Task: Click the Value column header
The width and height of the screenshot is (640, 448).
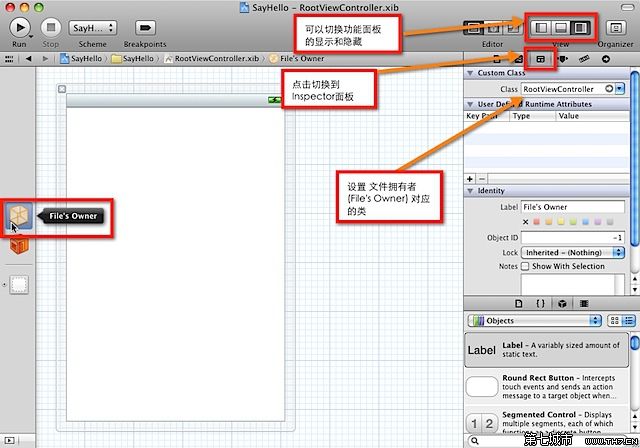Action: click(x=592, y=116)
